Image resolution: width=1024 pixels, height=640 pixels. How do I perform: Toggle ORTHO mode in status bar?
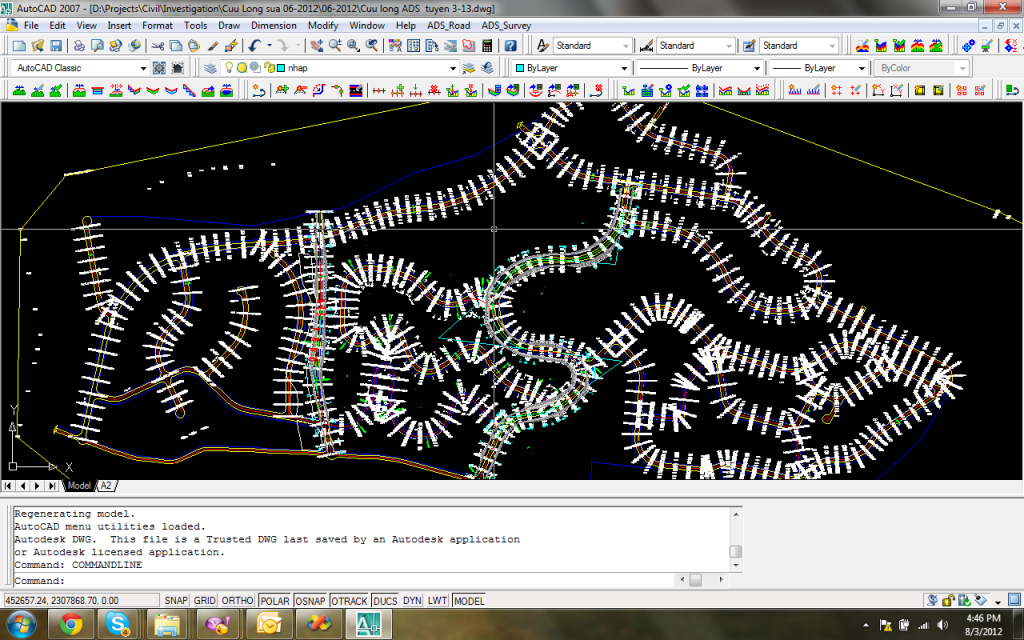[238, 601]
